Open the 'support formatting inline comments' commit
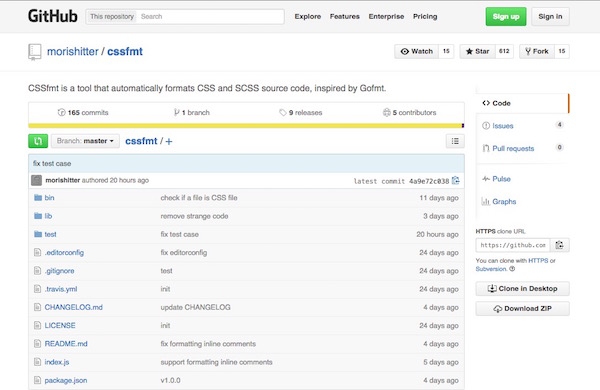 [x=217, y=362]
